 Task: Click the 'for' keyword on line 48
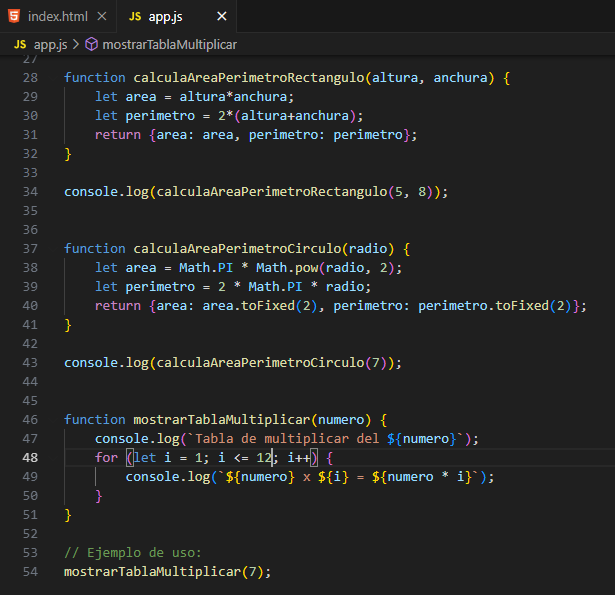tap(106, 457)
